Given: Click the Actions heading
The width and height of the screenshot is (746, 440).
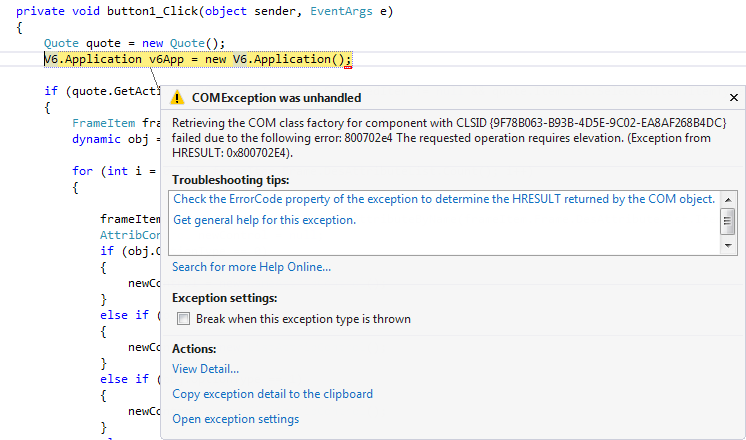Looking at the screenshot, I should point(194,349).
